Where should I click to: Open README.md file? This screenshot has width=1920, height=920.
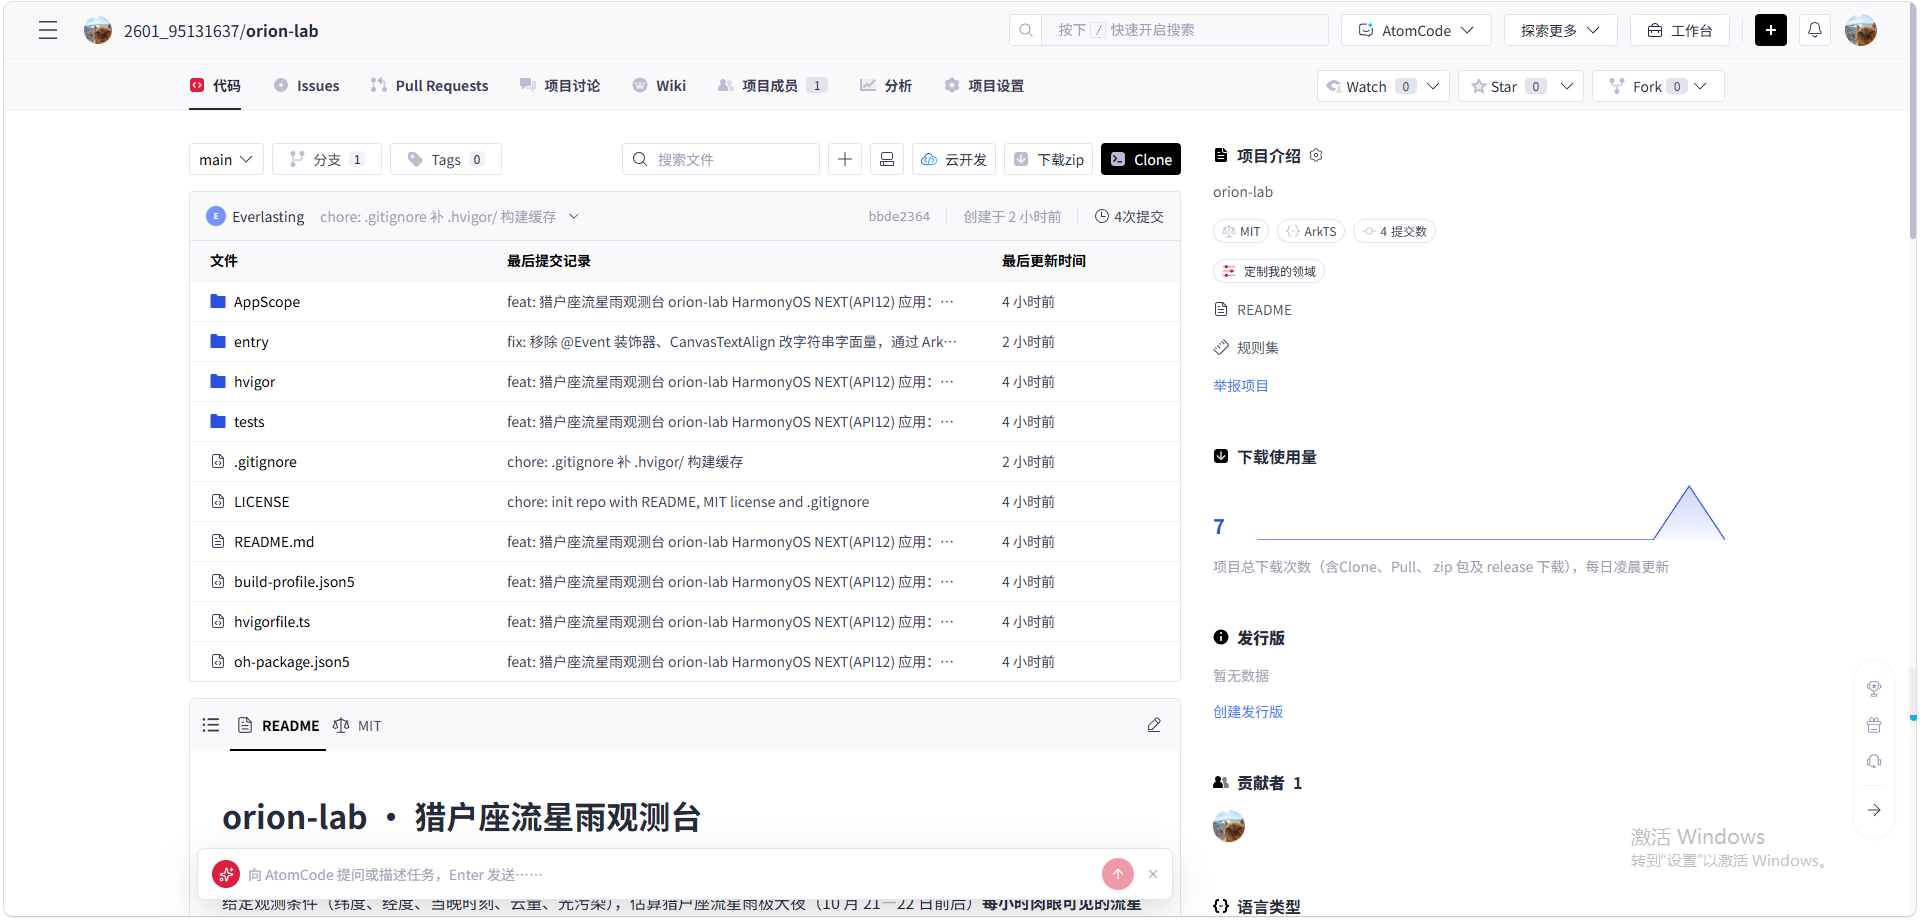click(x=274, y=542)
